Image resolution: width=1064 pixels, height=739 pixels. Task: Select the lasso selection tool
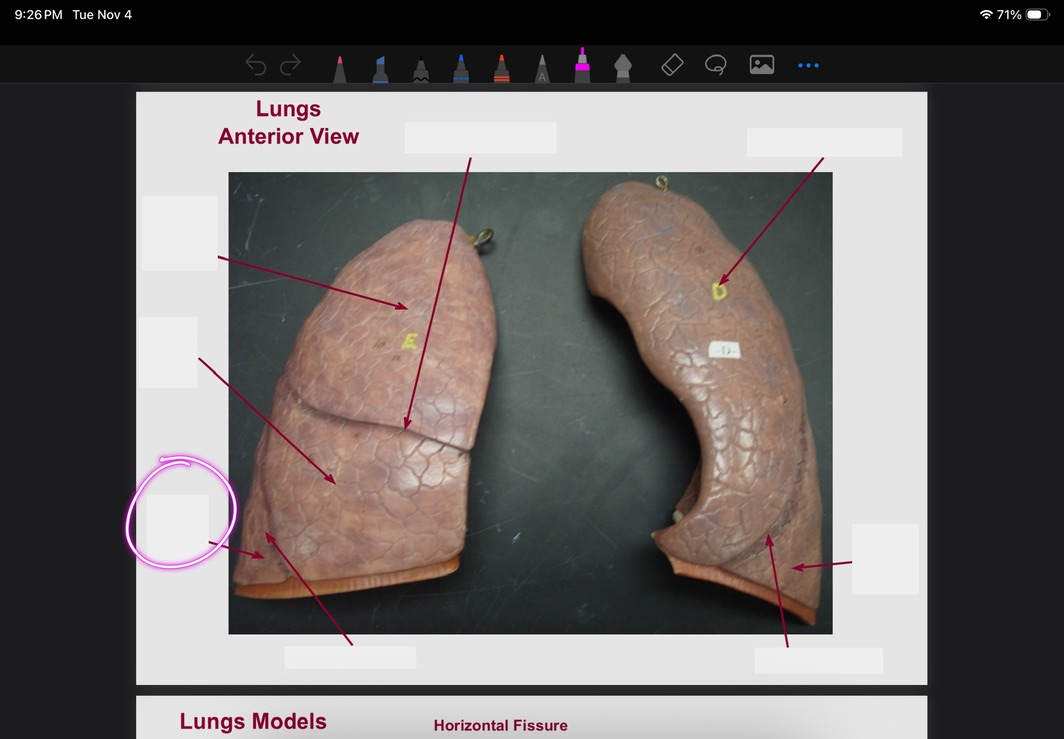pos(715,66)
